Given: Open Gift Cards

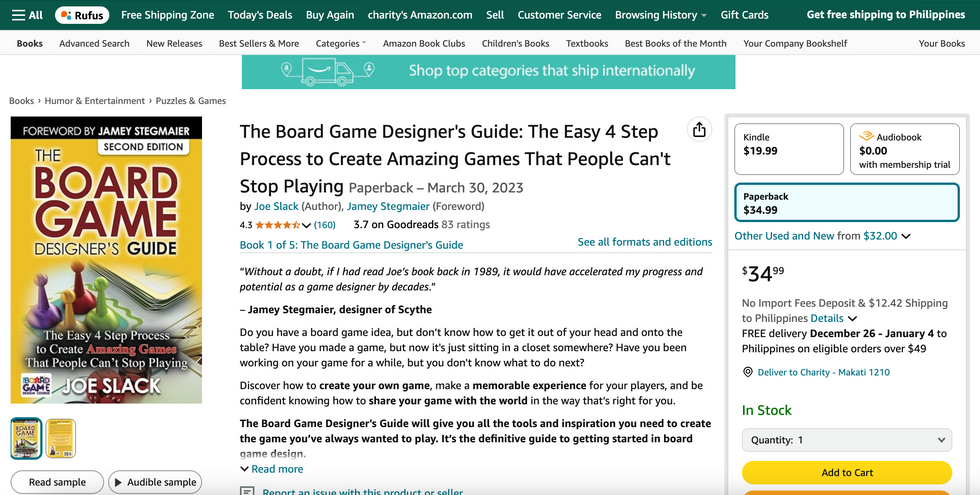Looking at the screenshot, I should 744,15.
